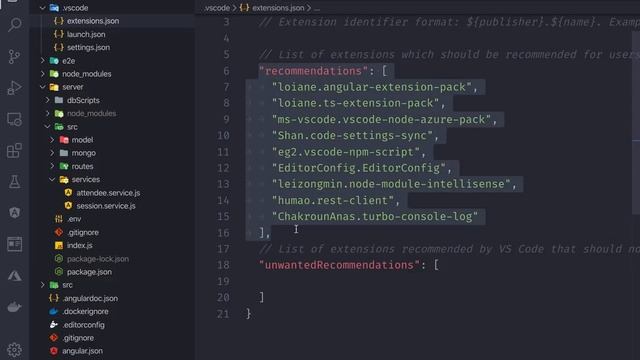This screenshot has width=640, height=360.
Task: Open the root .gitignore file
Action: coord(78,338)
